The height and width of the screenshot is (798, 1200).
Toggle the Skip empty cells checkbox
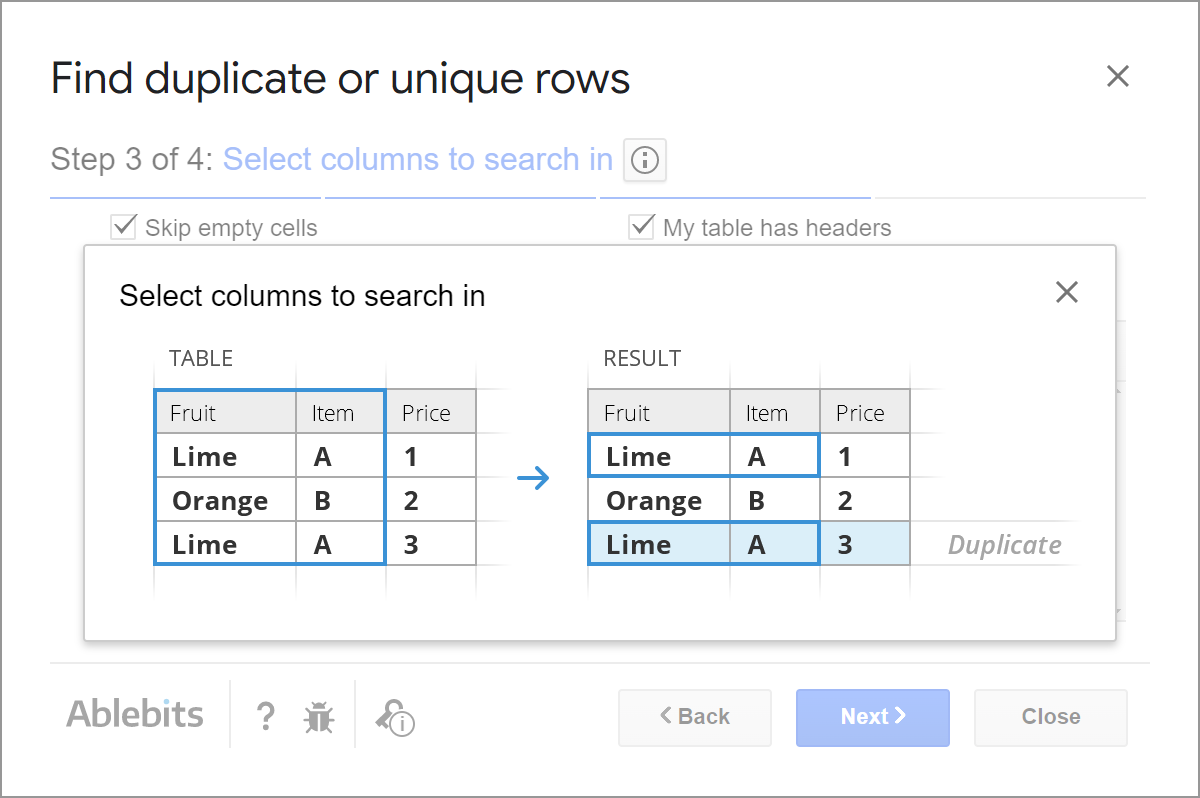click(123, 226)
